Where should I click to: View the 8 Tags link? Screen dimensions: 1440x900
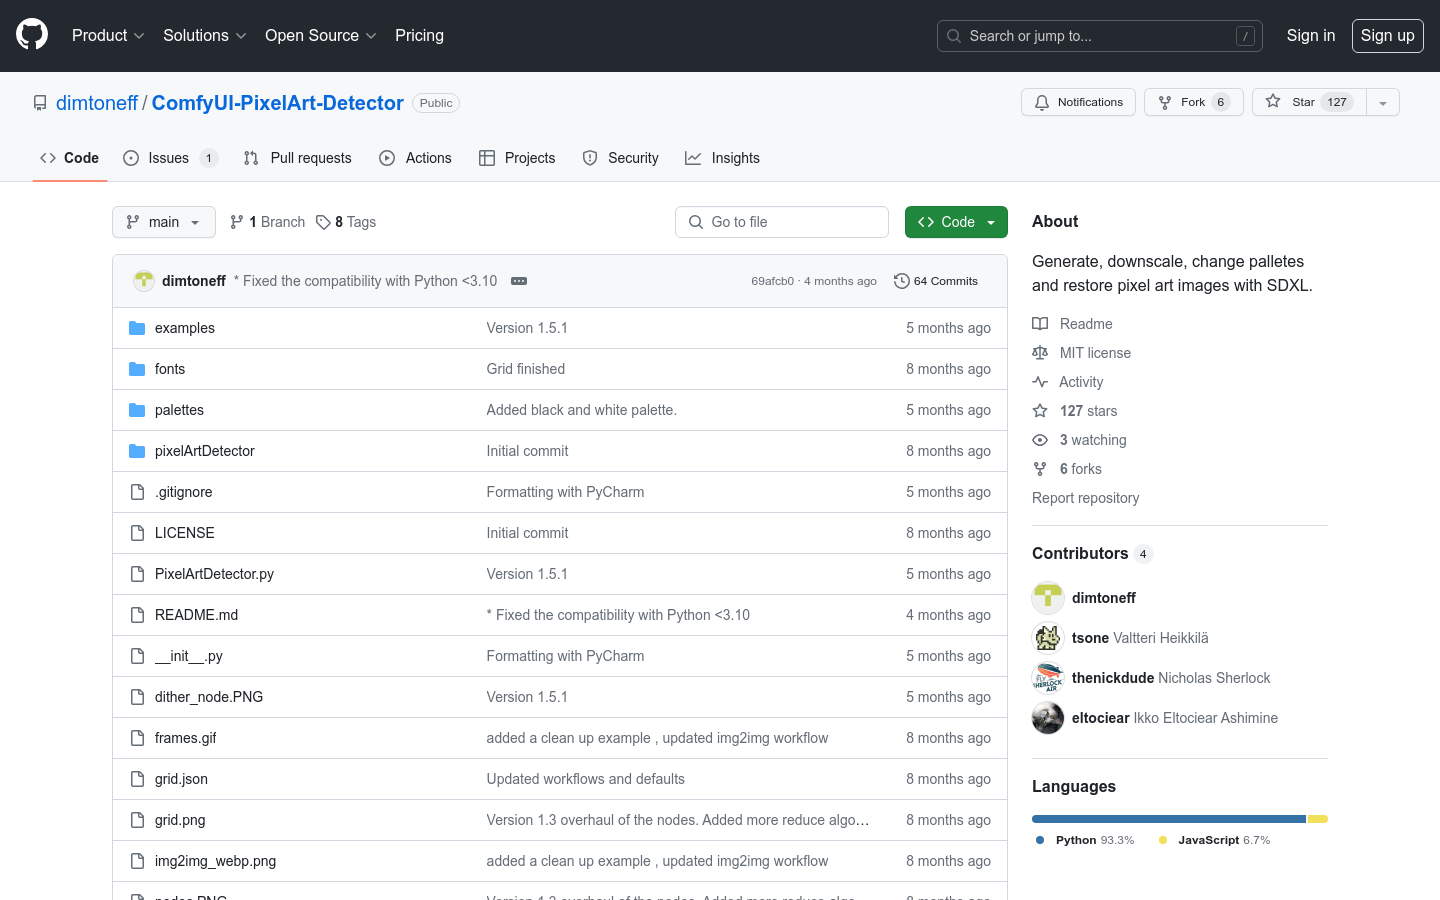[x=346, y=222]
